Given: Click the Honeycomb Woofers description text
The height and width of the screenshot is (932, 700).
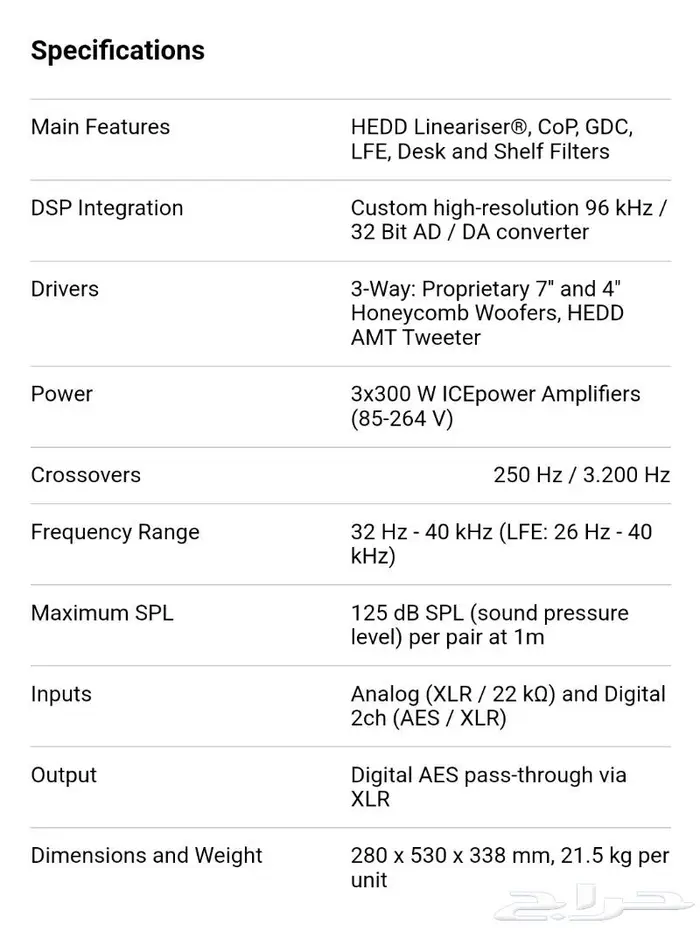Looking at the screenshot, I should 487,313.
